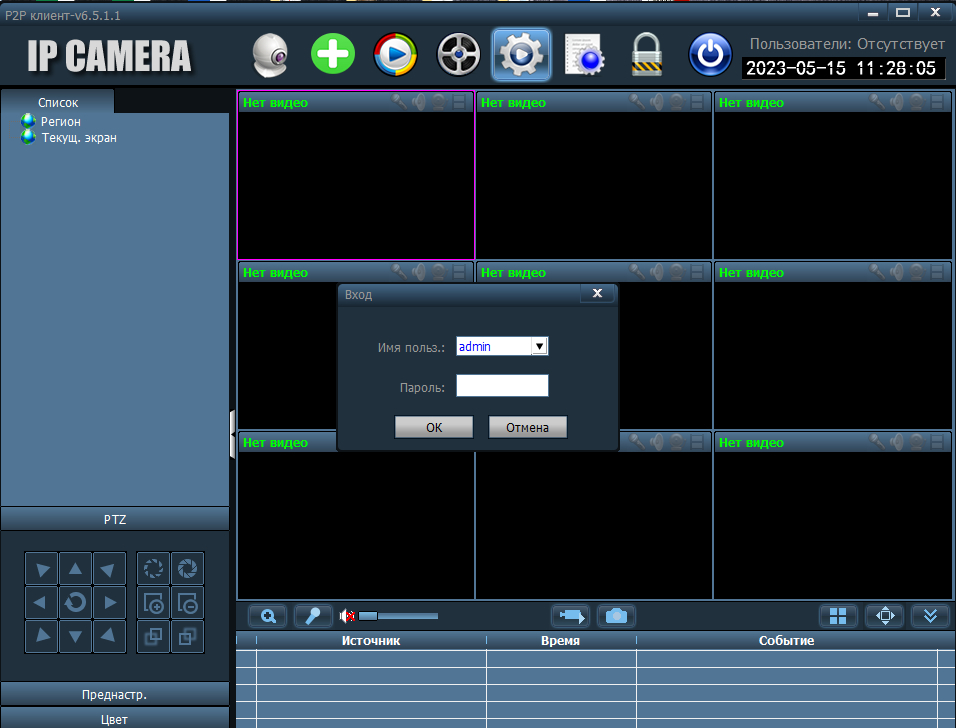Expand the Цвет panel section

[x=115, y=718]
